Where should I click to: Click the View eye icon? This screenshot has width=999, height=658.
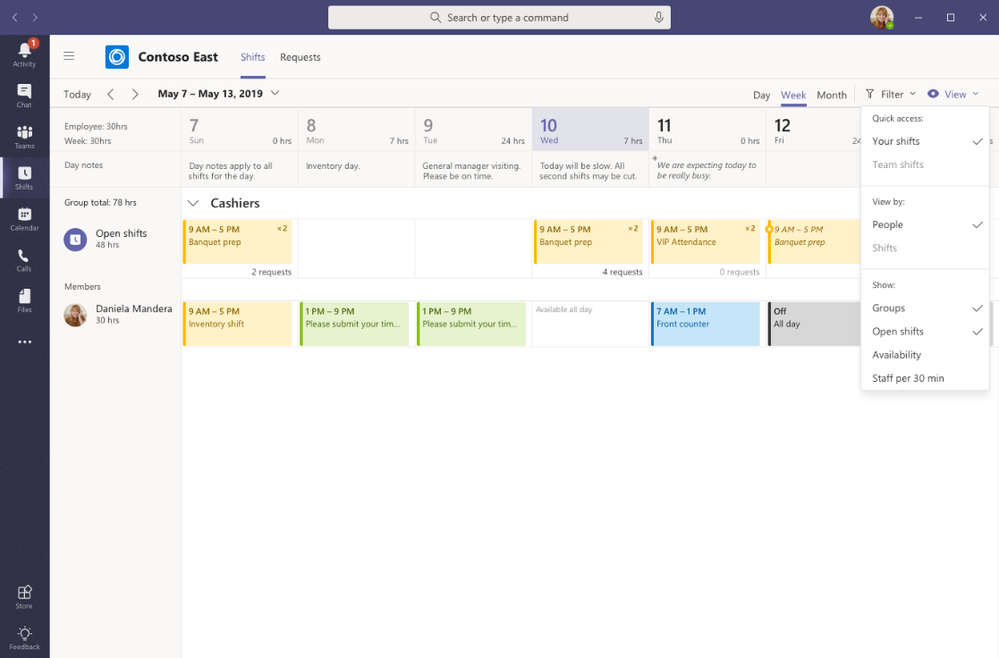pos(933,94)
